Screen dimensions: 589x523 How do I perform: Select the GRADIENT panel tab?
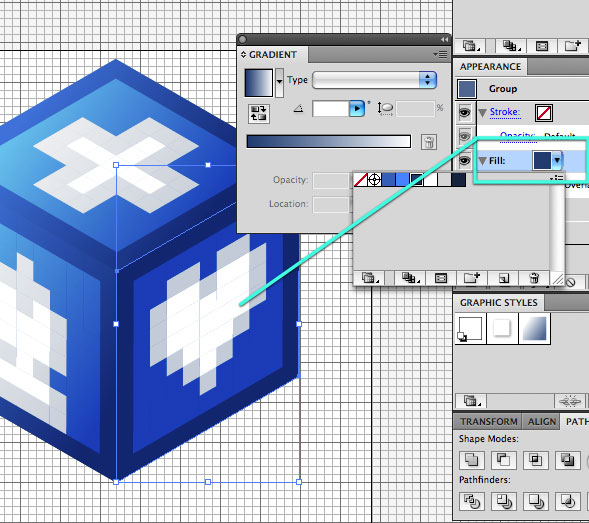pyautogui.click(x=273, y=54)
